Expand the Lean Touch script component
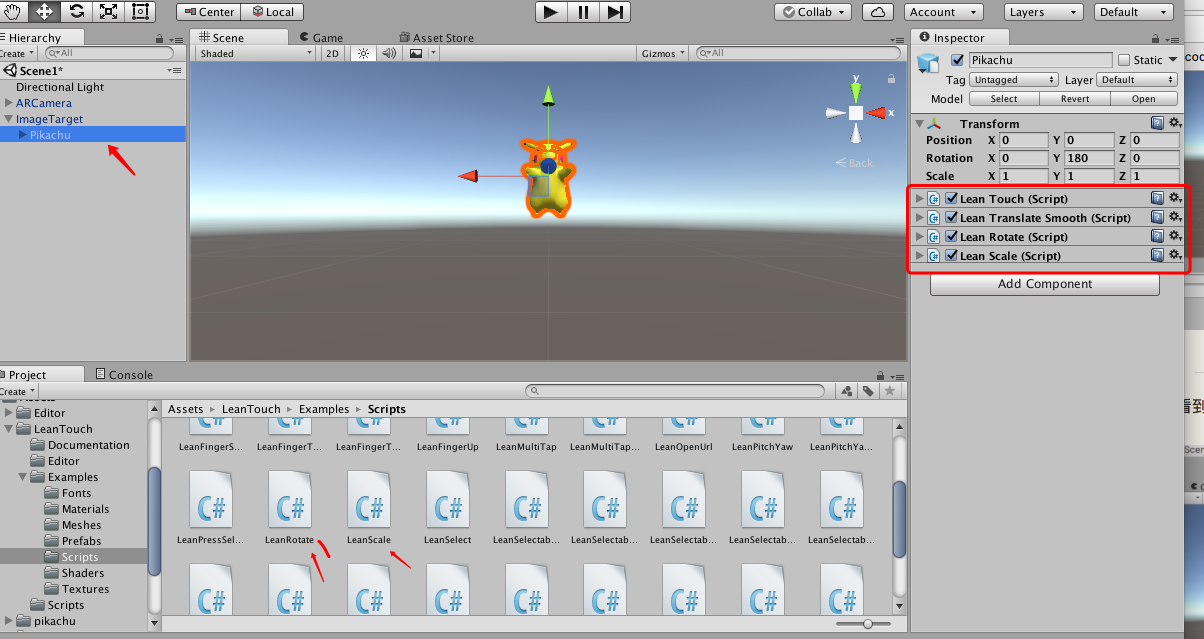The image size is (1204, 639). click(x=920, y=198)
